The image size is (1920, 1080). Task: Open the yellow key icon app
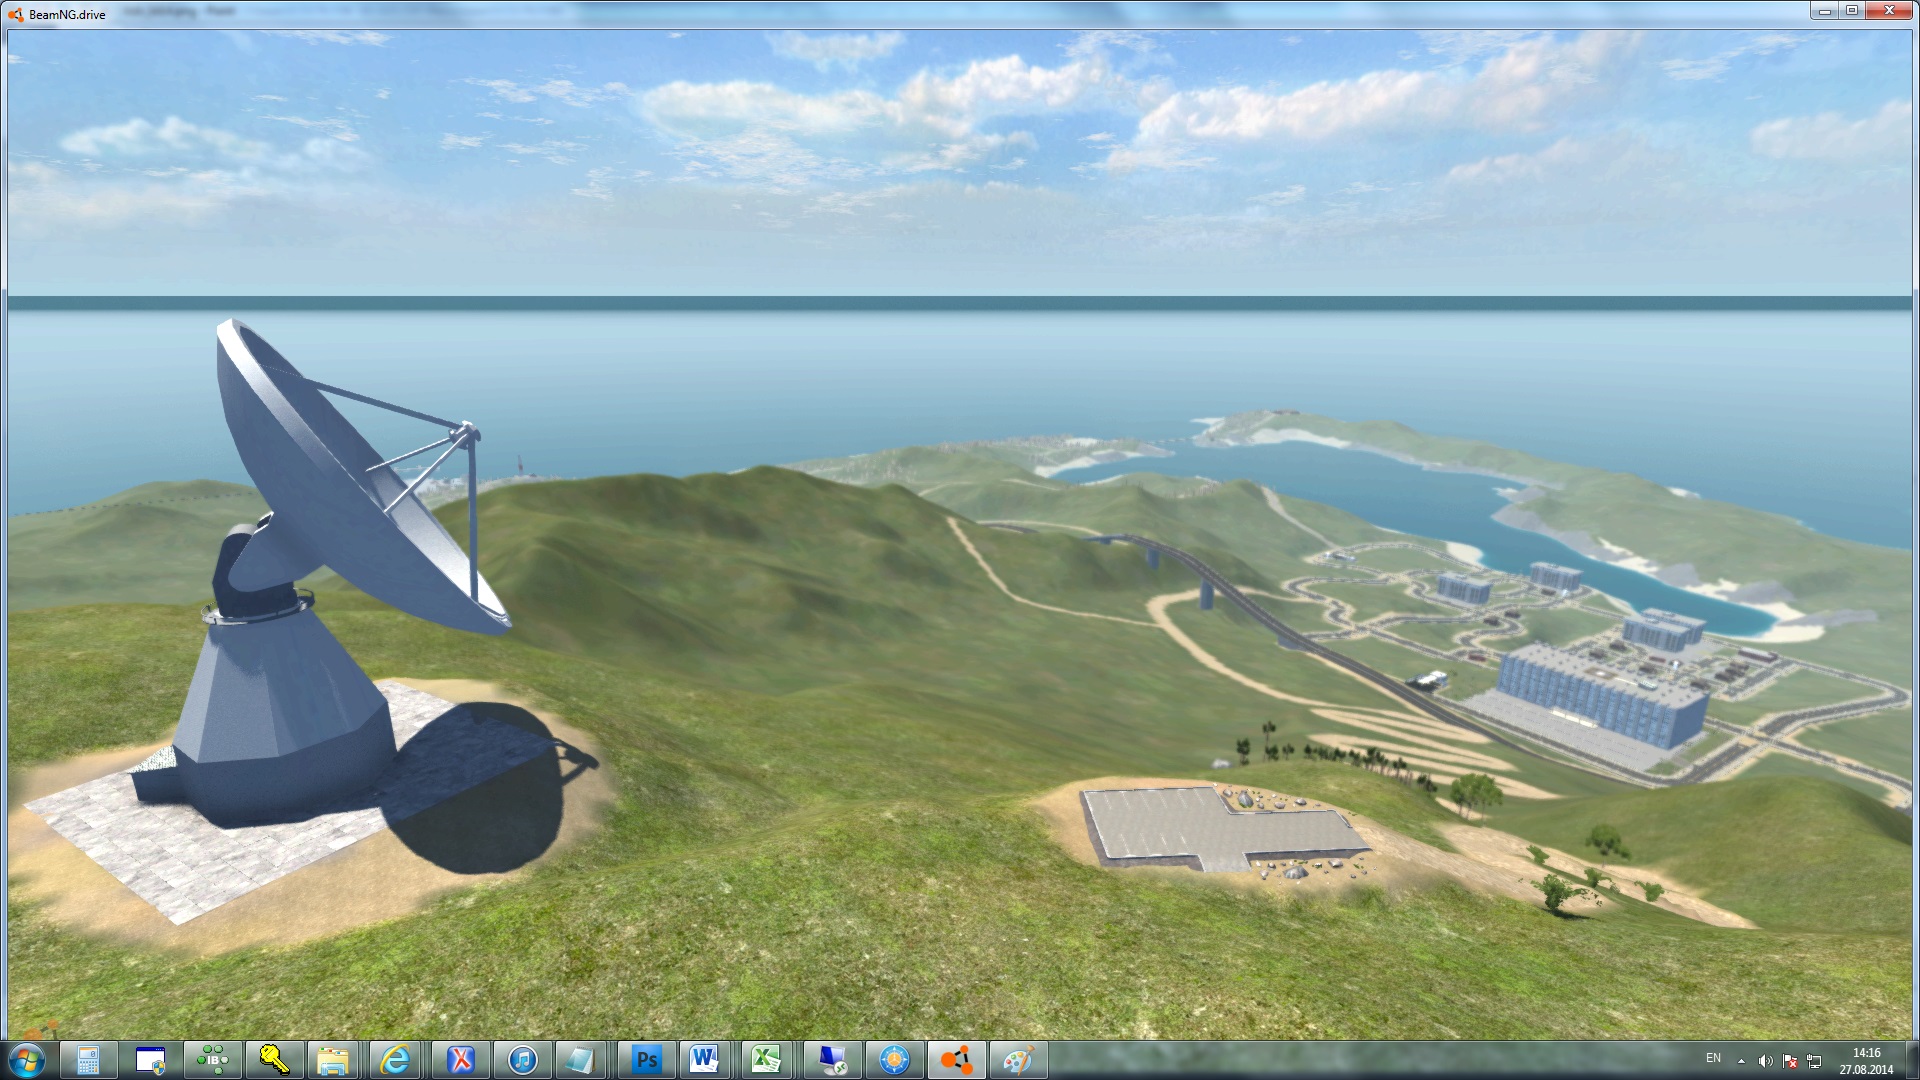tap(273, 1059)
